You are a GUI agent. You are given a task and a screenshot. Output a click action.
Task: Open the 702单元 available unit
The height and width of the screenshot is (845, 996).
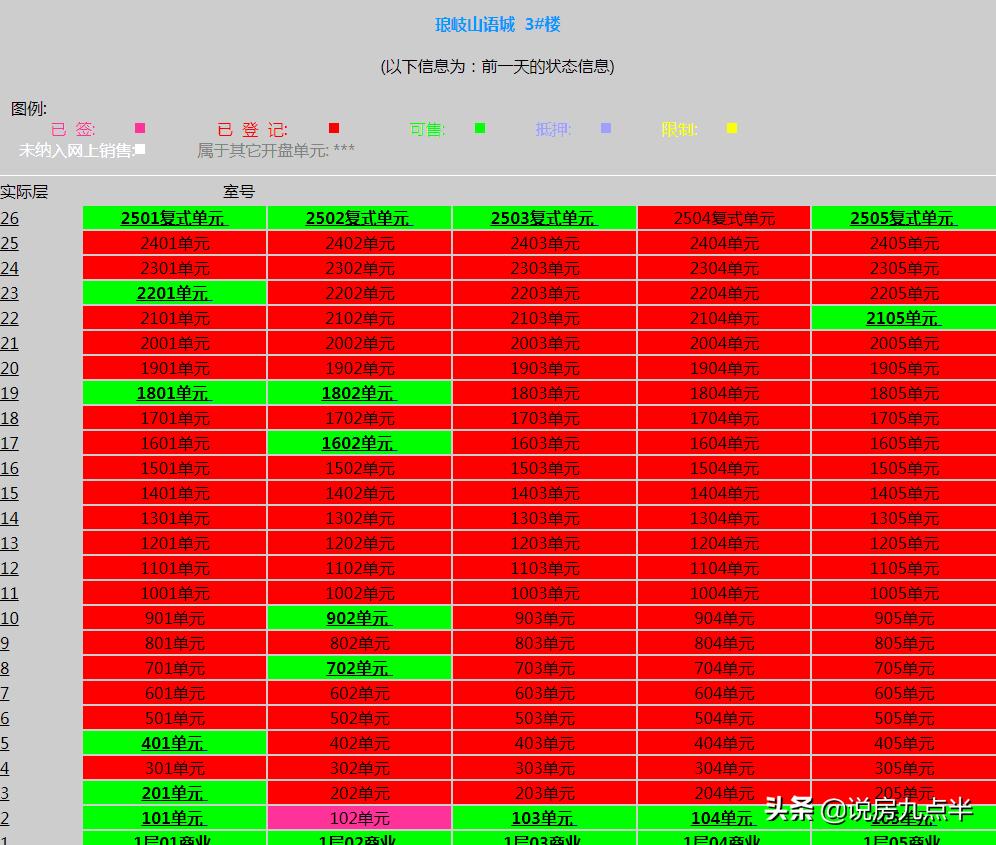tap(359, 668)
